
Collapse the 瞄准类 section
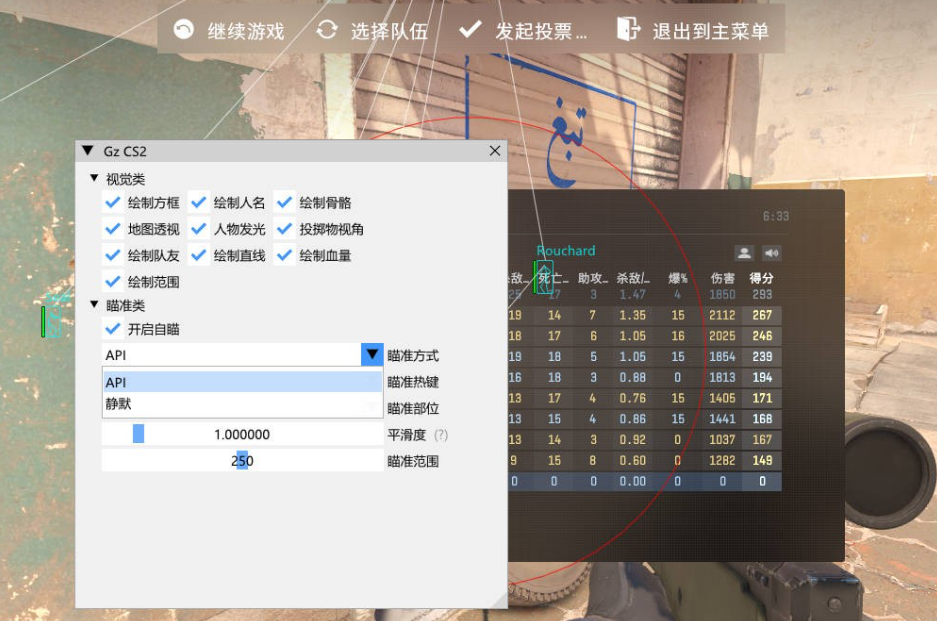(94, 305)
